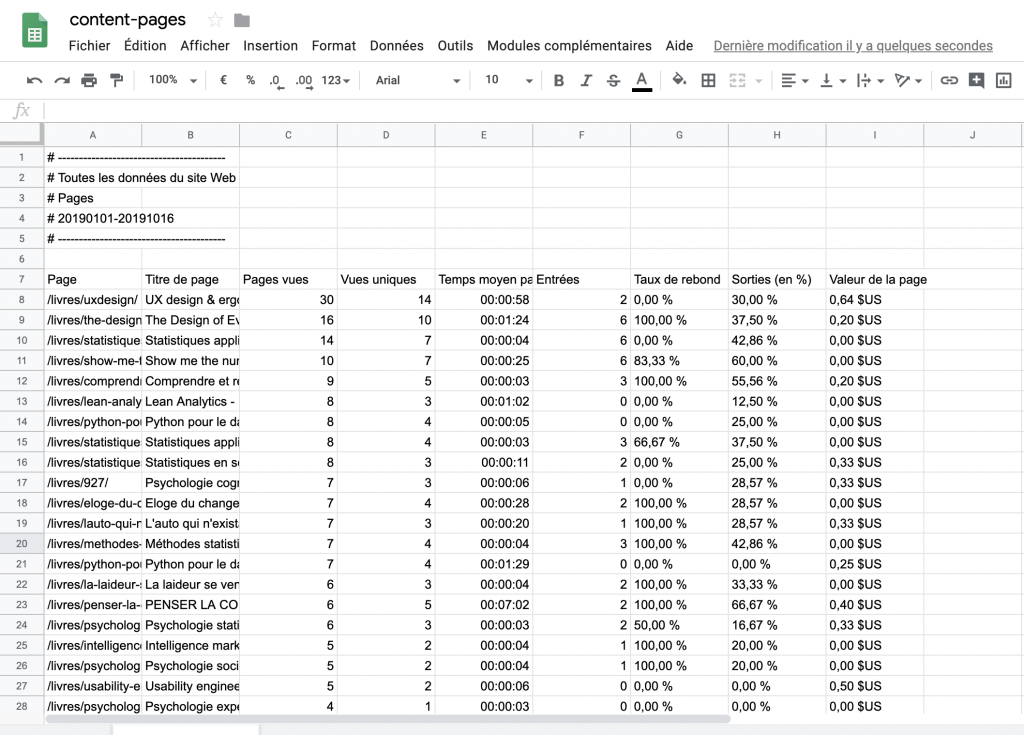Click the Print icon
This screenshot has width=1024, height=735.
click(x=89, y=80)
